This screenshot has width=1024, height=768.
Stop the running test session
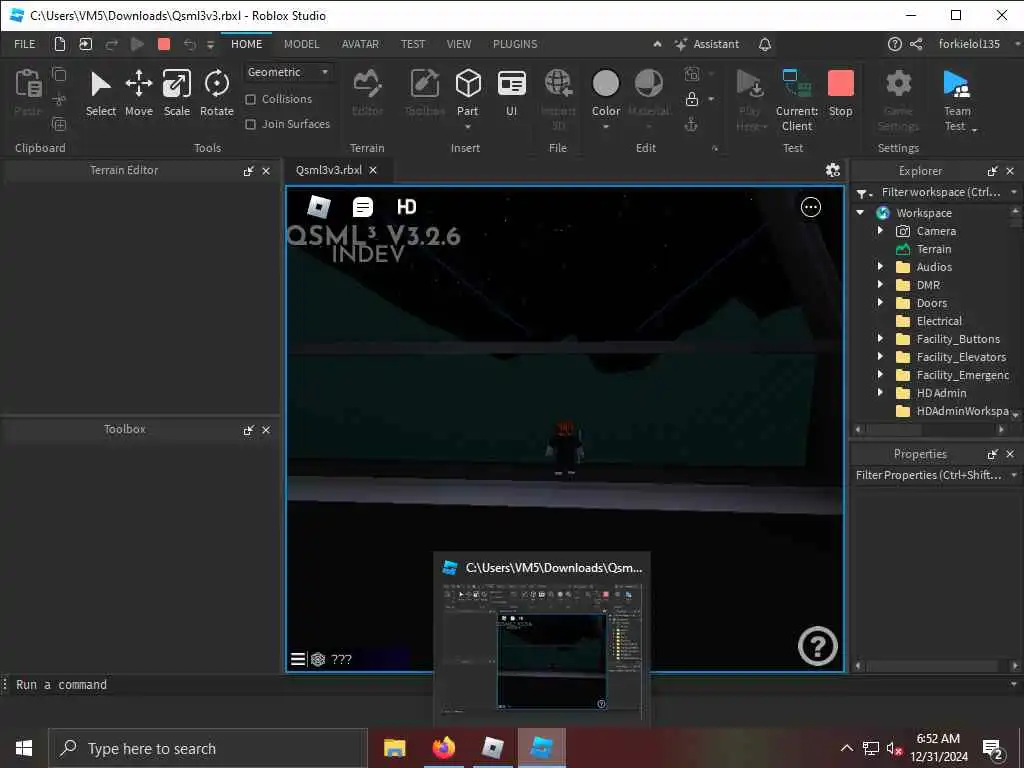(840, 93)
